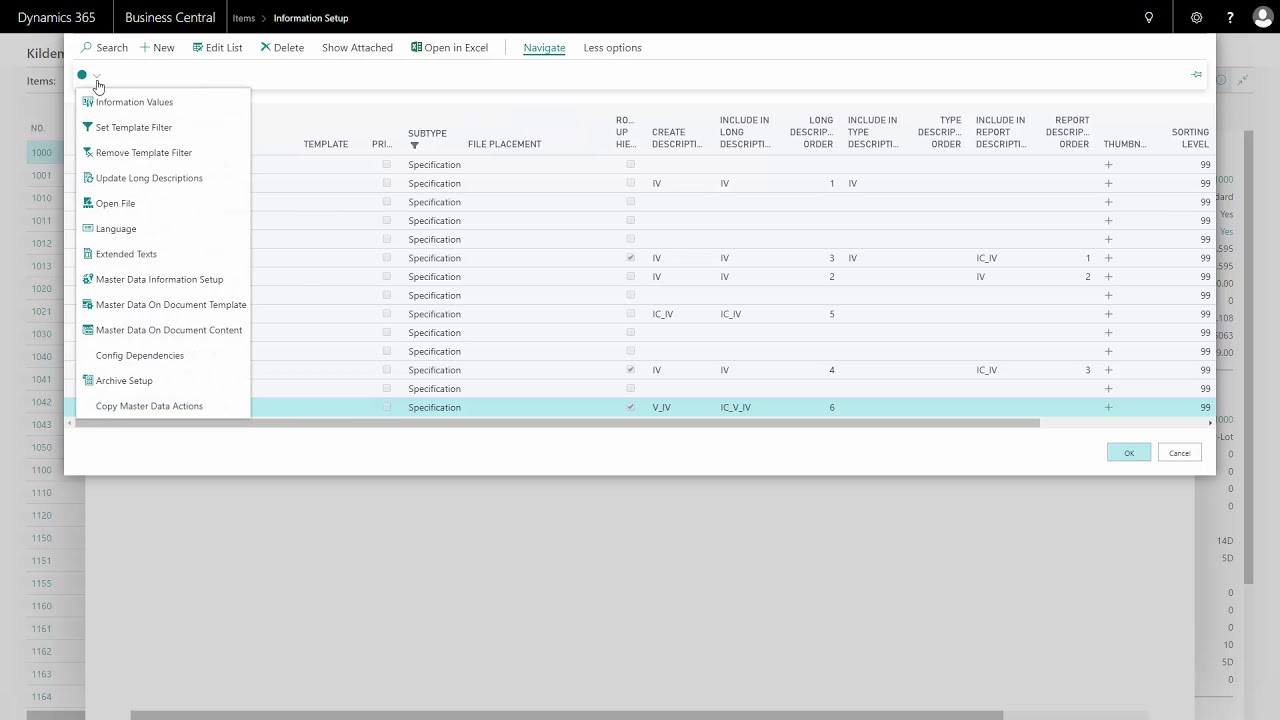Toggle roll-up hierarchy checkbox in V_IV row
Viewport: 1280px width, 720px height.
pos(630,408)
